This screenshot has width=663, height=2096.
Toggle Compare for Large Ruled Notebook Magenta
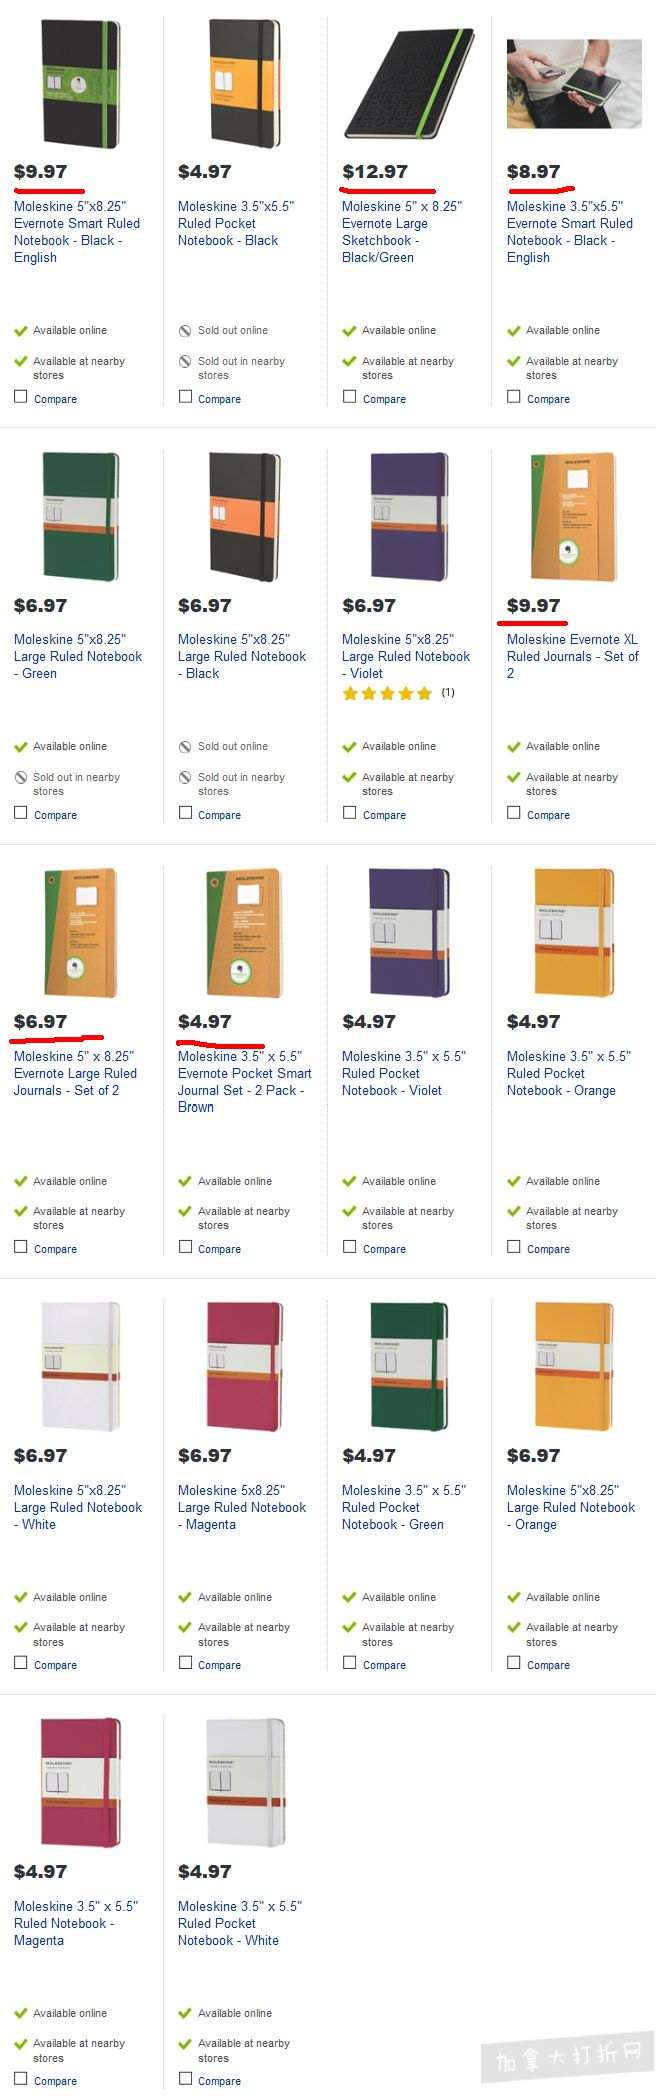coord(185,1663)
